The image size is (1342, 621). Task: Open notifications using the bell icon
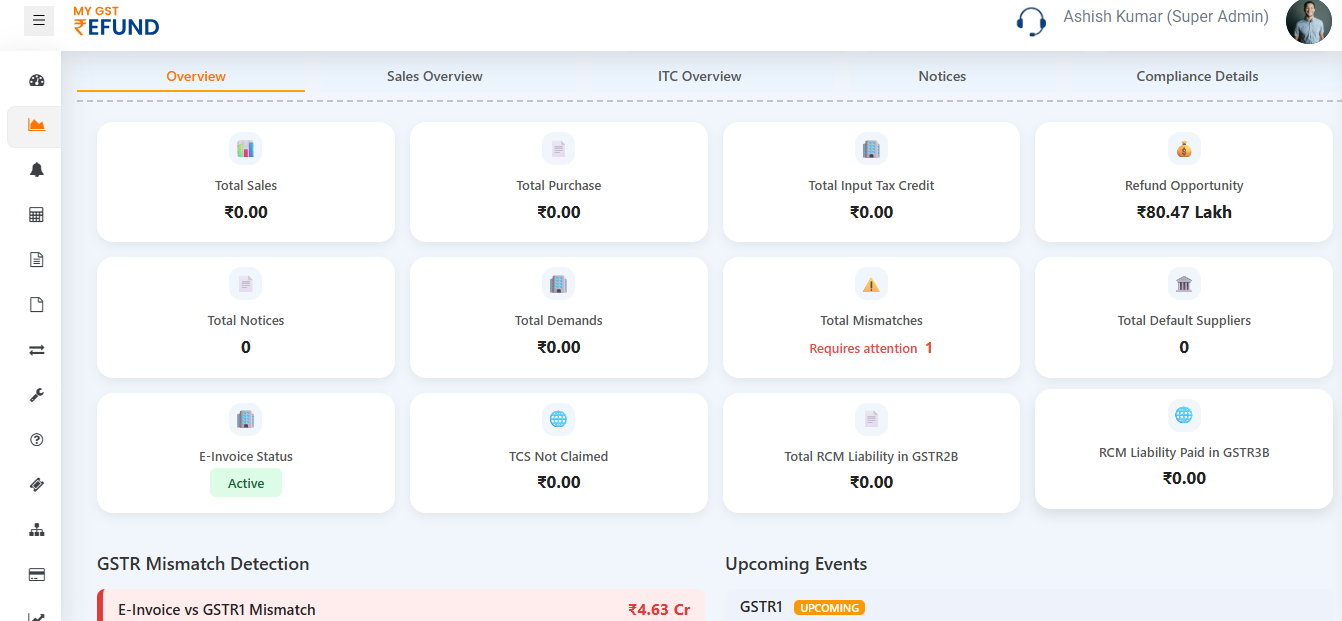point(36,170)
